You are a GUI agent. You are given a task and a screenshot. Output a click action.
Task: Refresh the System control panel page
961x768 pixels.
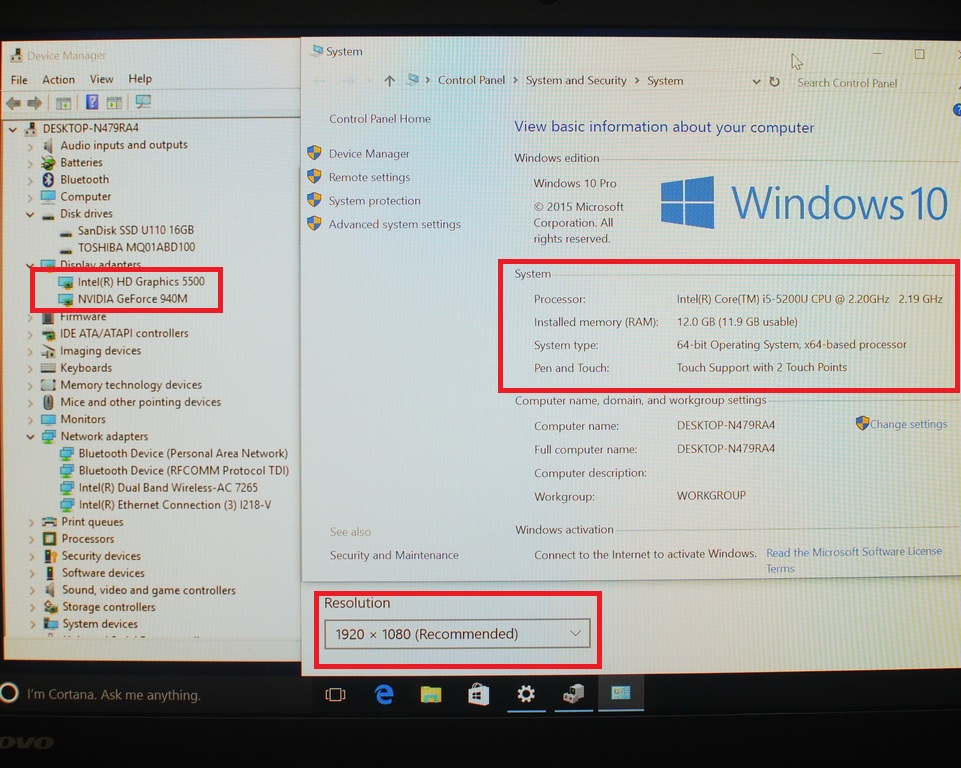click(x=775, y=82)
